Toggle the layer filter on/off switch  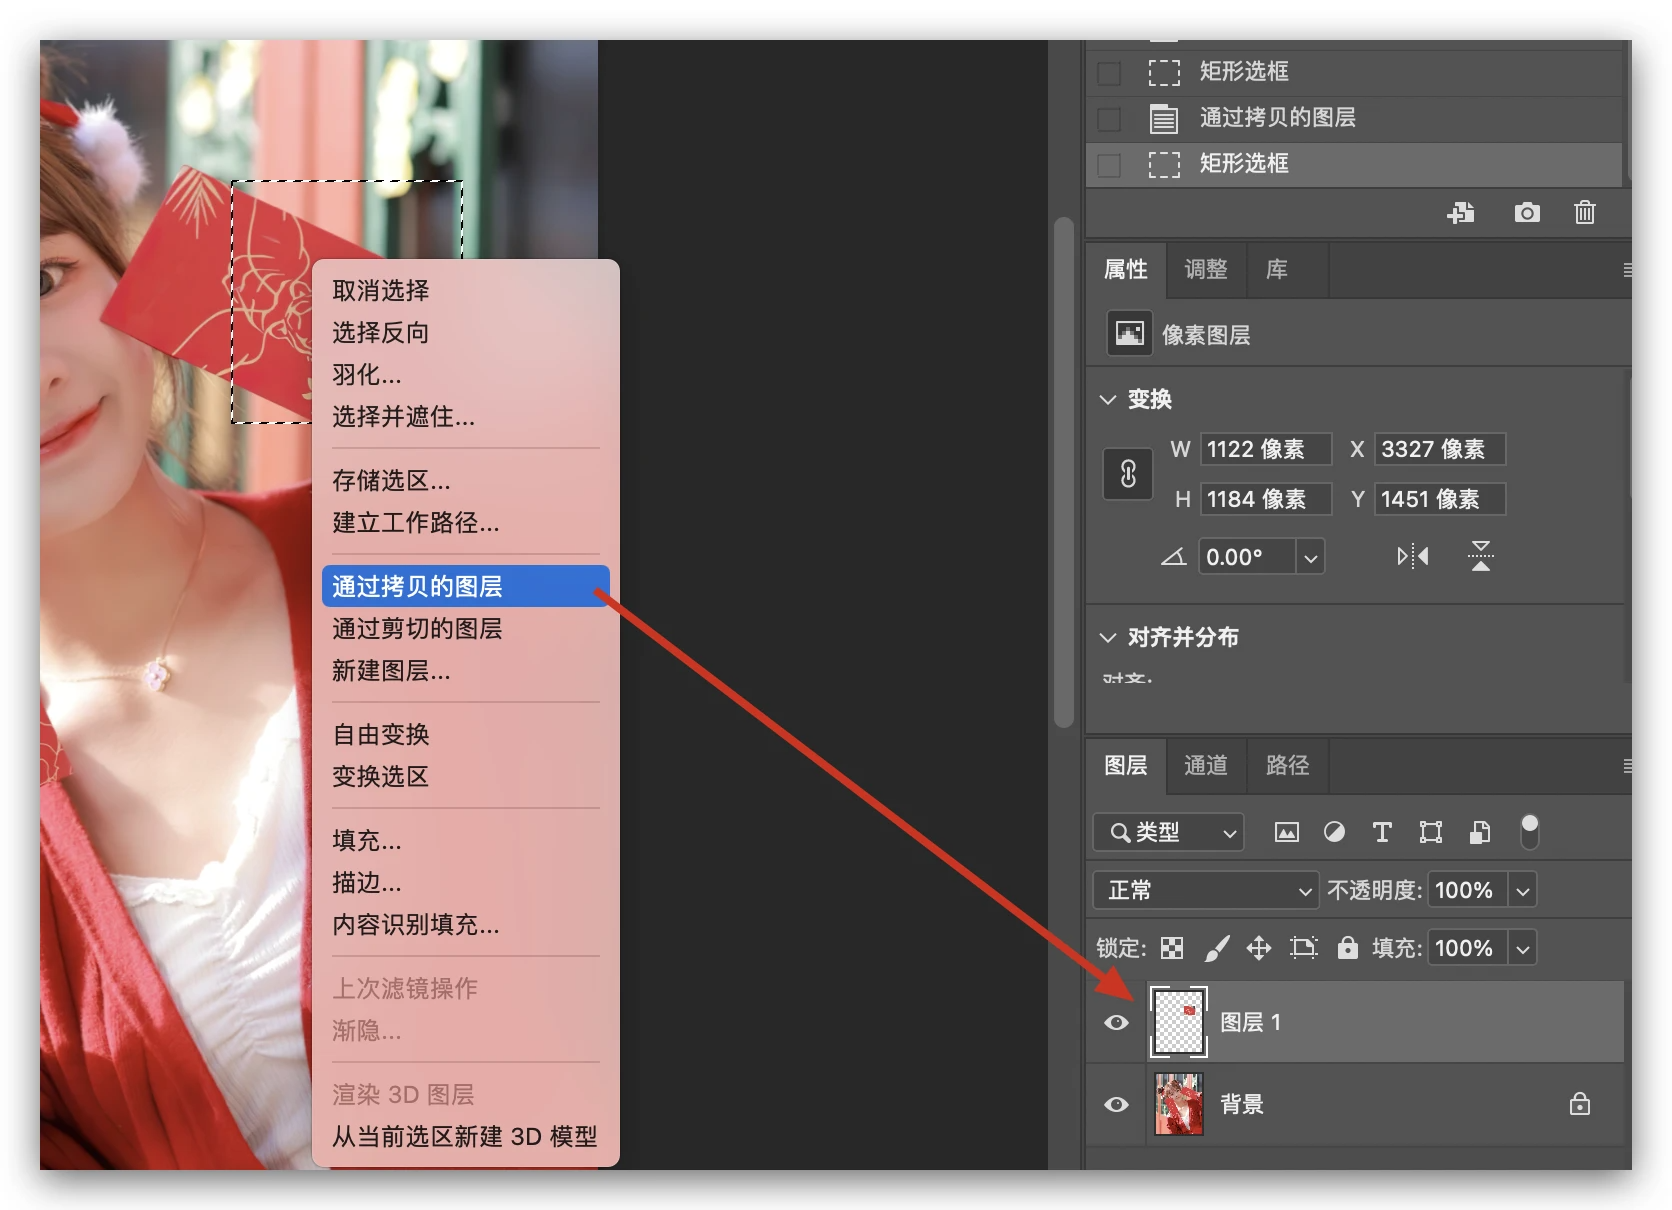[x=1529, y=831]
